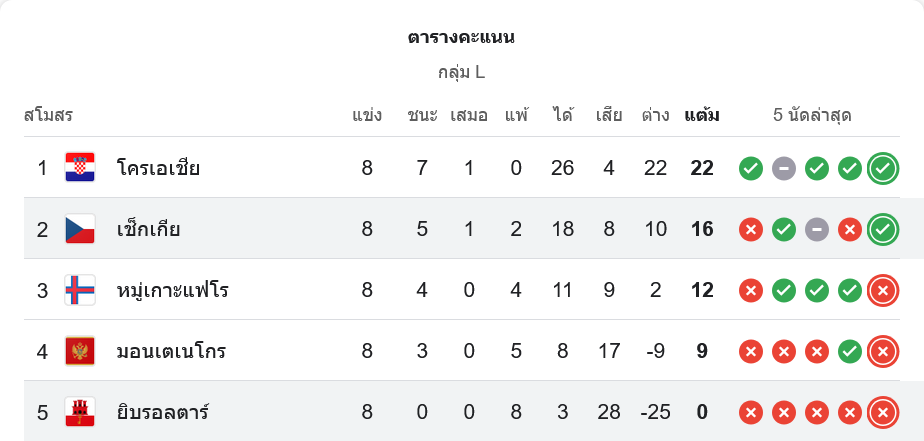Click Croatia's gray draw result icon
The image size is (924, 441).
coord(784,169)
